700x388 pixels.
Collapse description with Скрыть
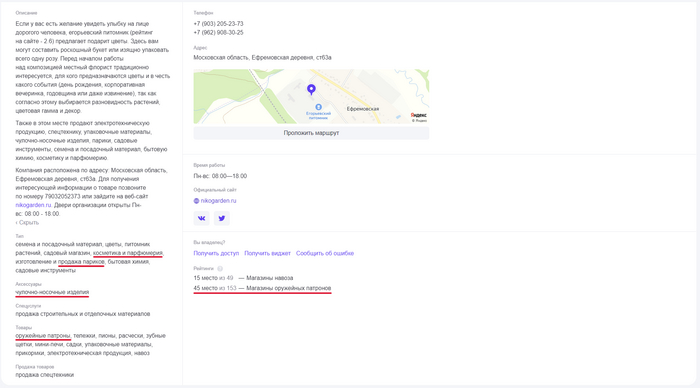[x=27, y=223]
